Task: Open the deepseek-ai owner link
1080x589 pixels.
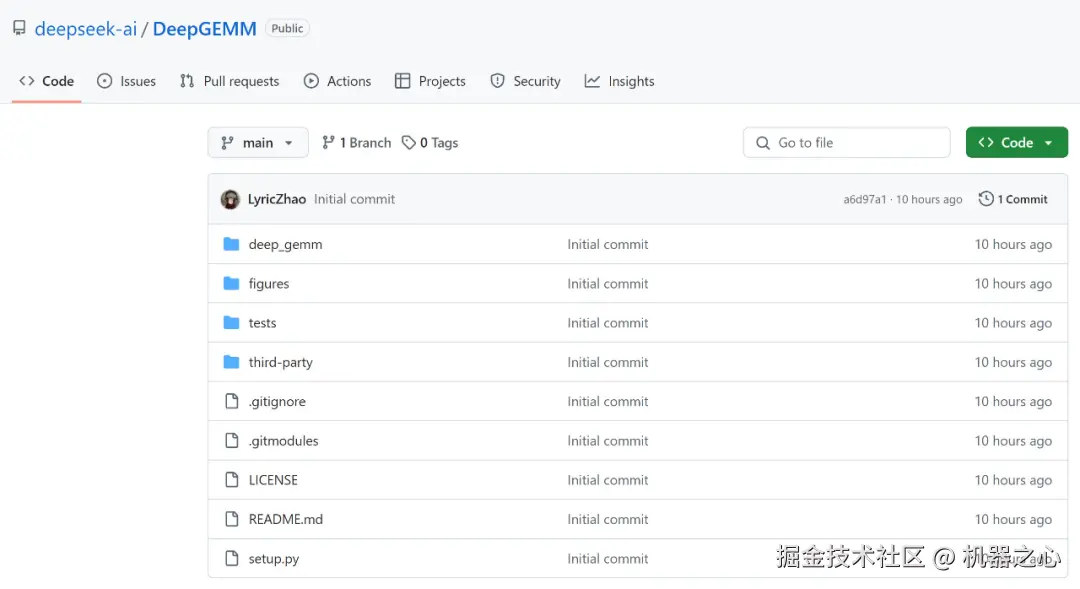Action: coord(85,29)
